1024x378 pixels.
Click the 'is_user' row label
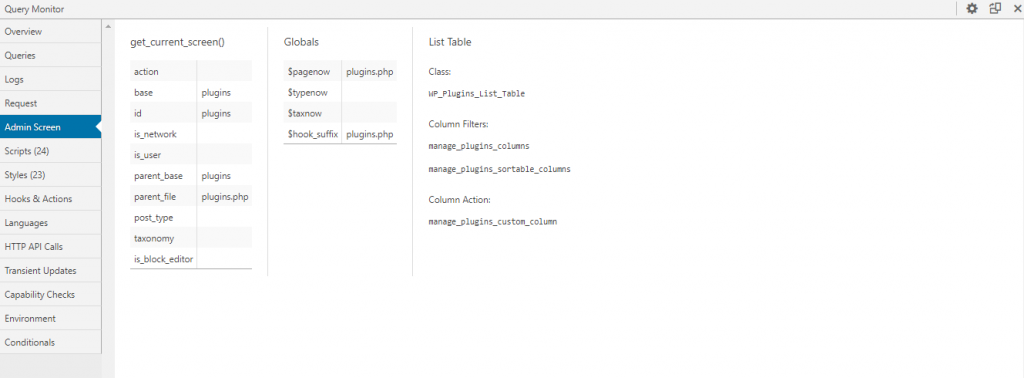tap(147, 155)
